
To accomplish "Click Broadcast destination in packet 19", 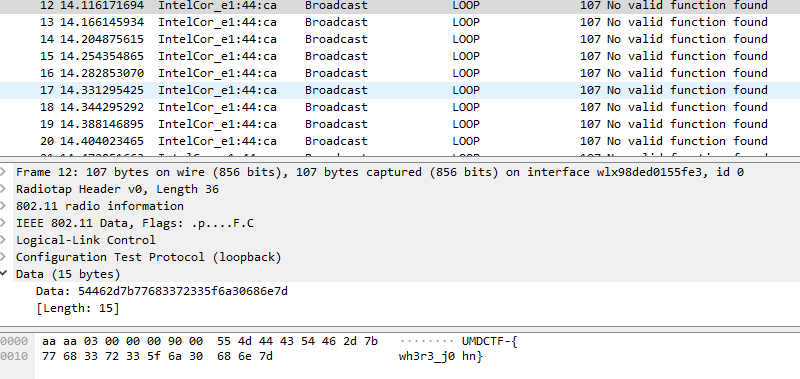I will pos(336,124).
